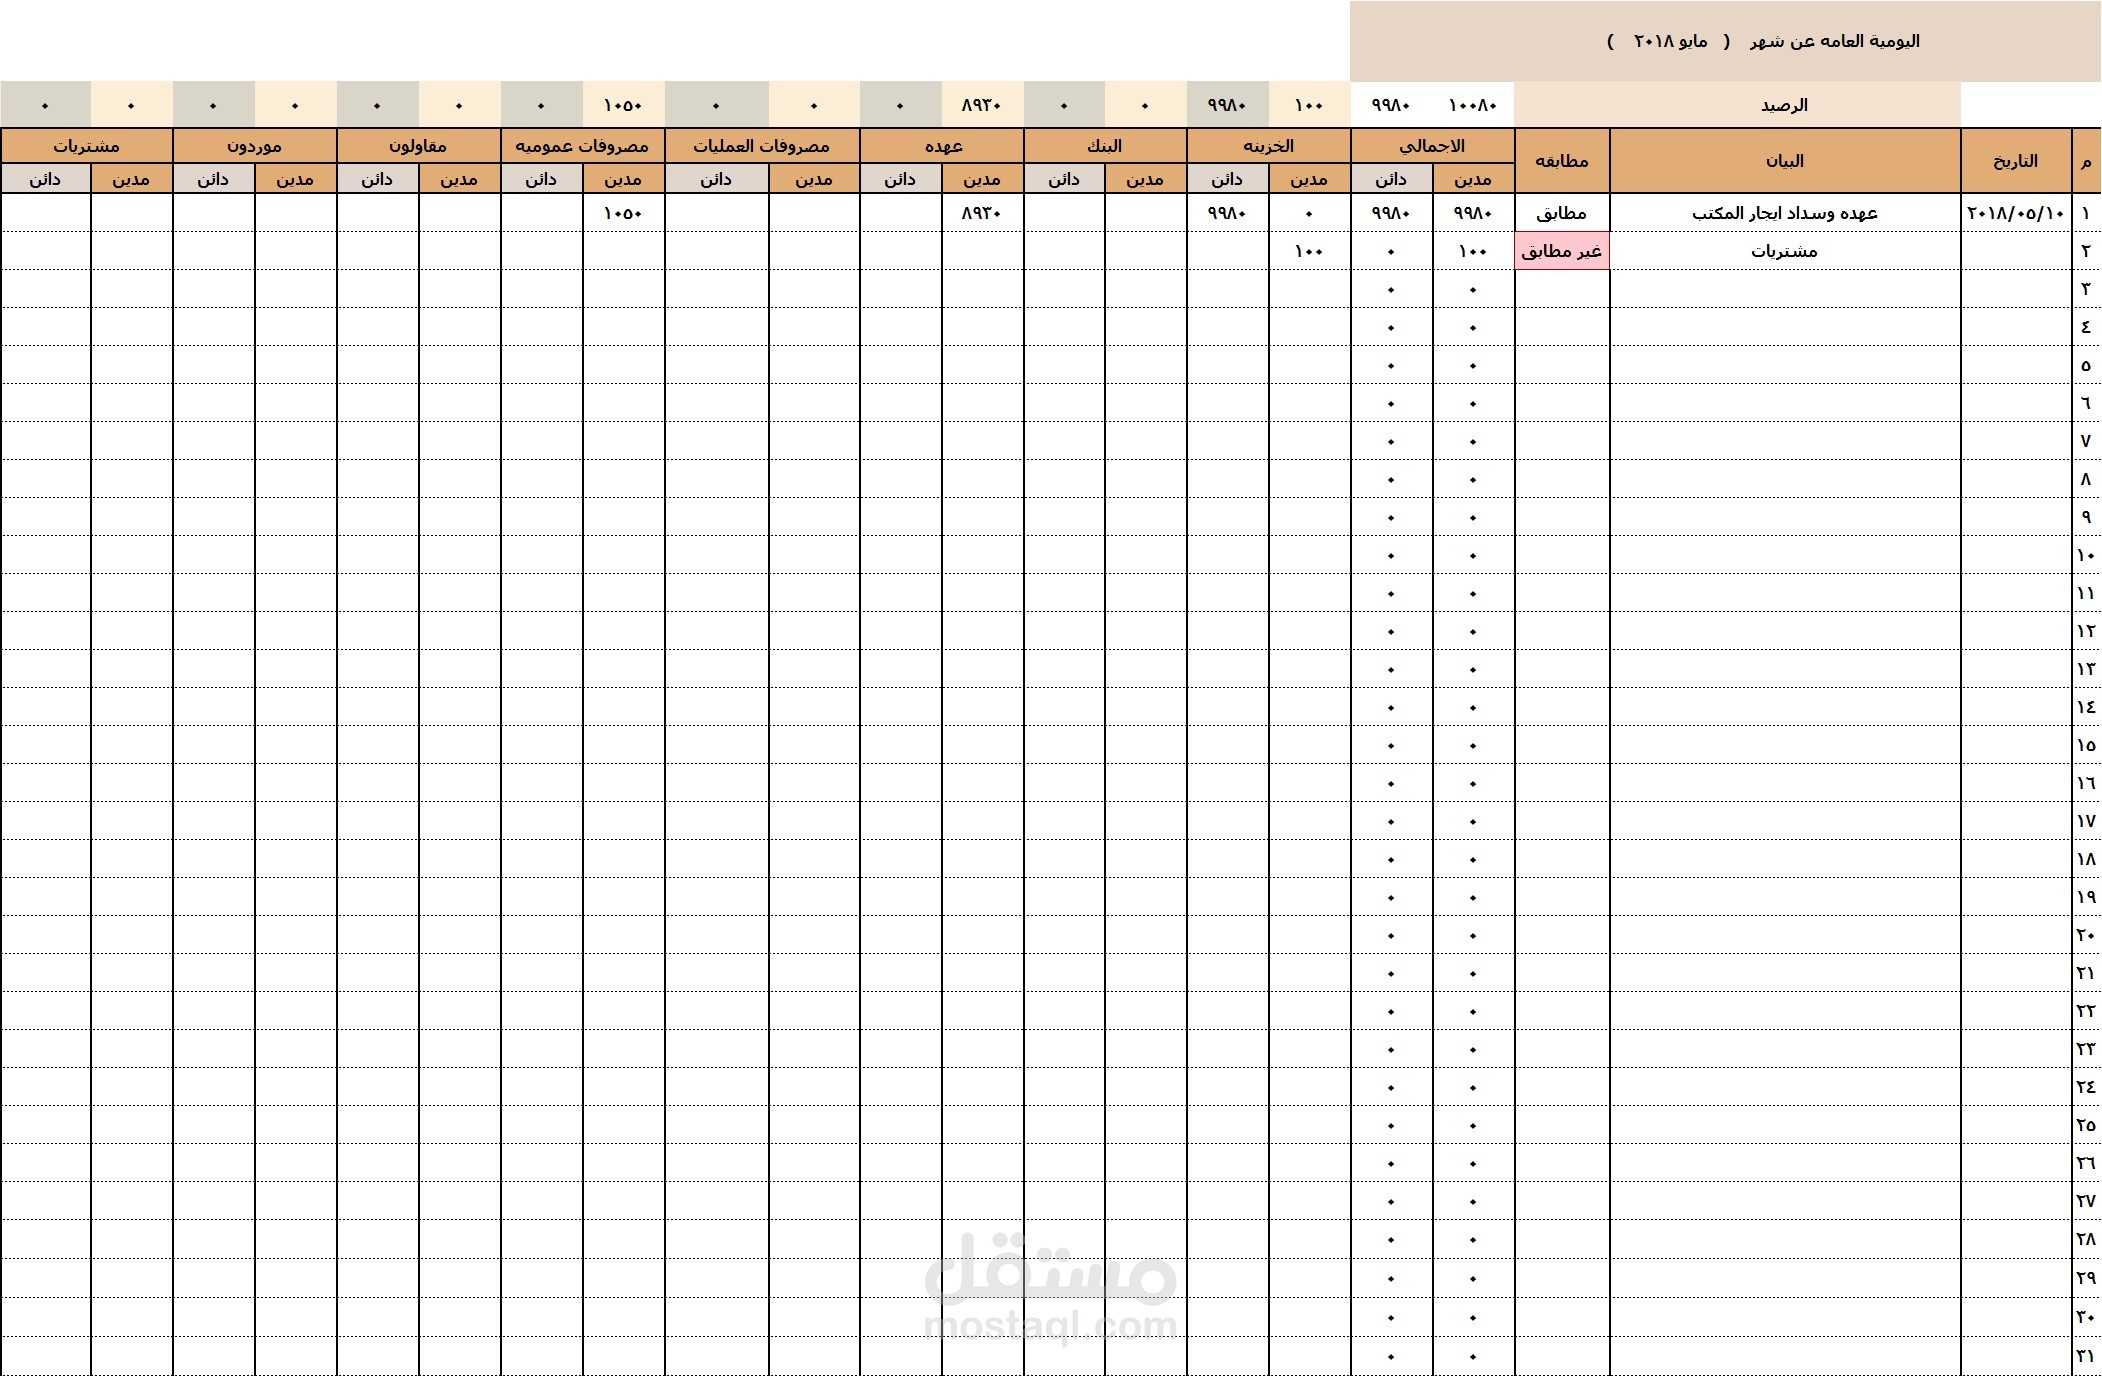Click دائن subheader under الاجمالي
This screenshot has width=2102, height=1376.
tap(1391, 179)
